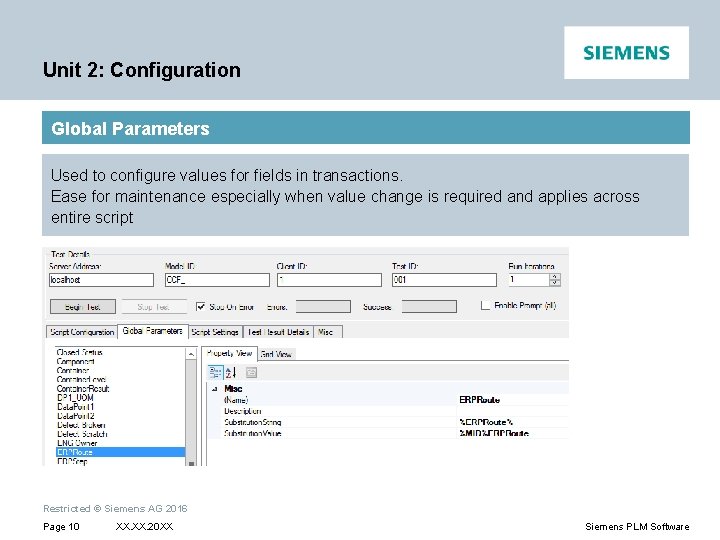Click the Errors count box
Viewport: 720px width, 540px height.
pos(323,307)
